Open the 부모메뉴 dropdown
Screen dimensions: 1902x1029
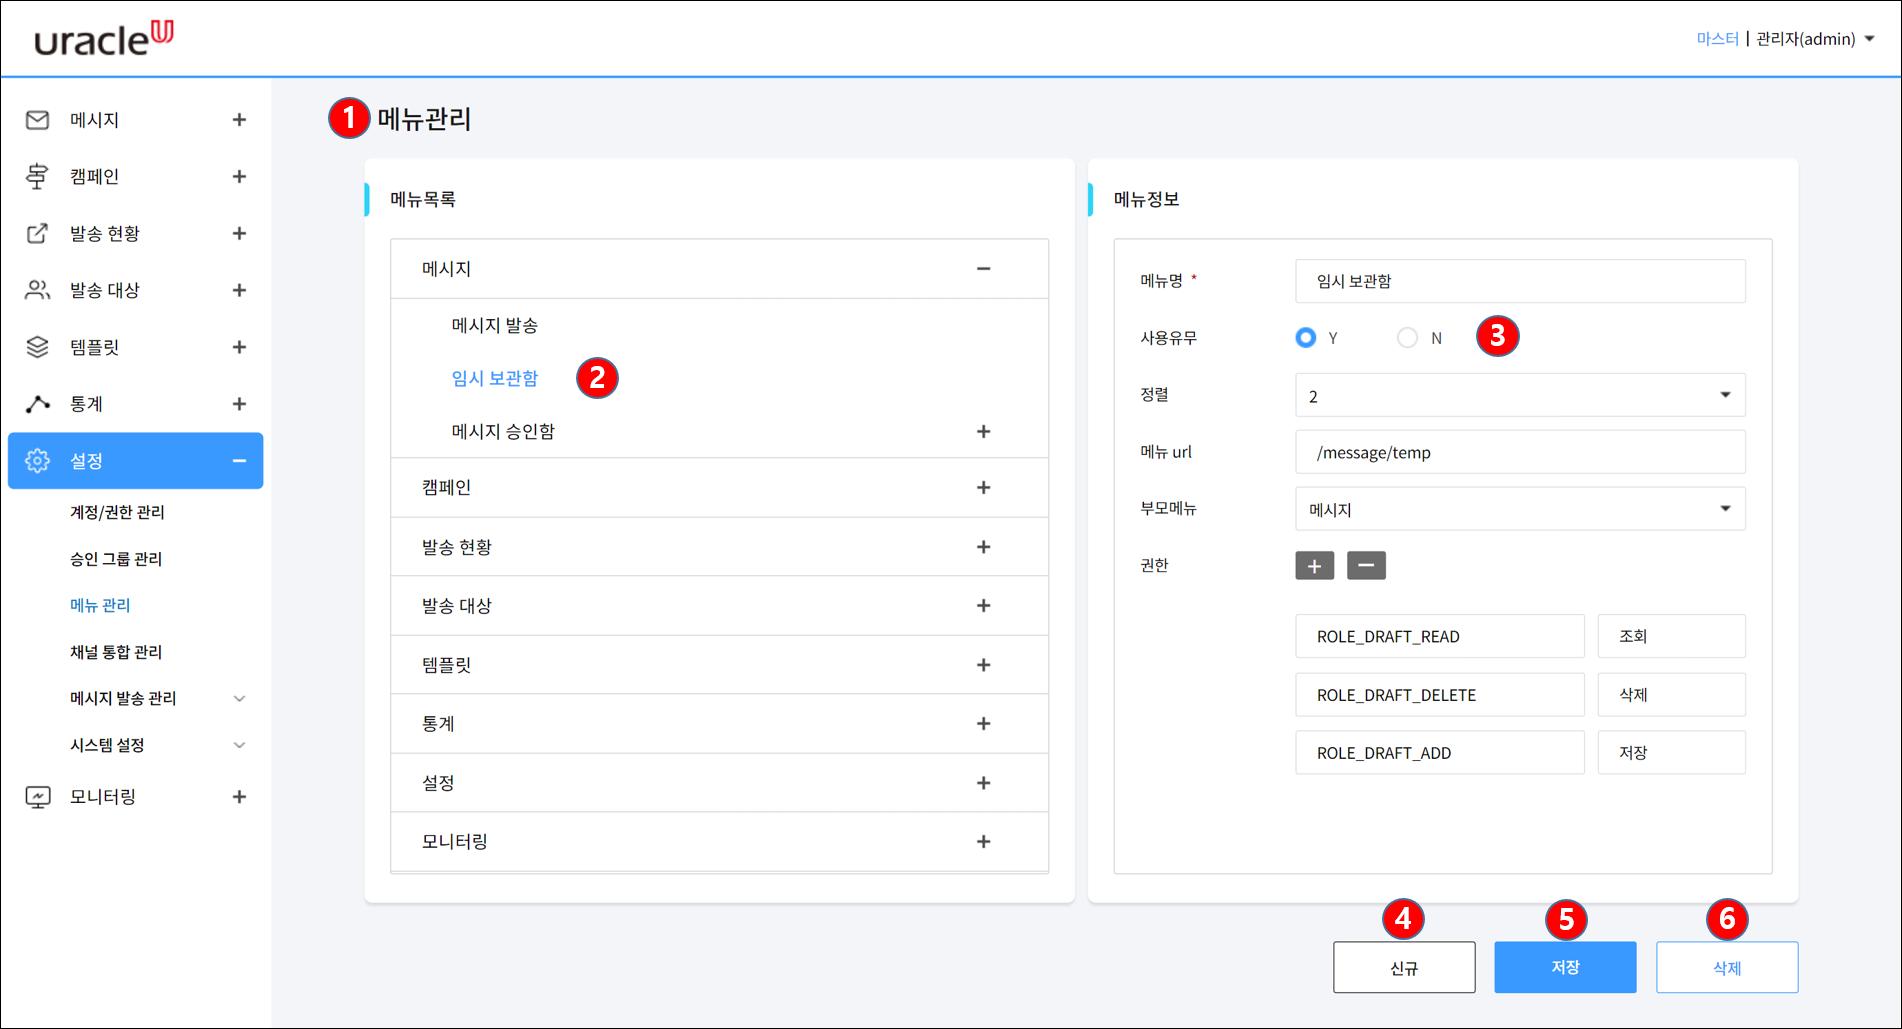click(1520, 509)
